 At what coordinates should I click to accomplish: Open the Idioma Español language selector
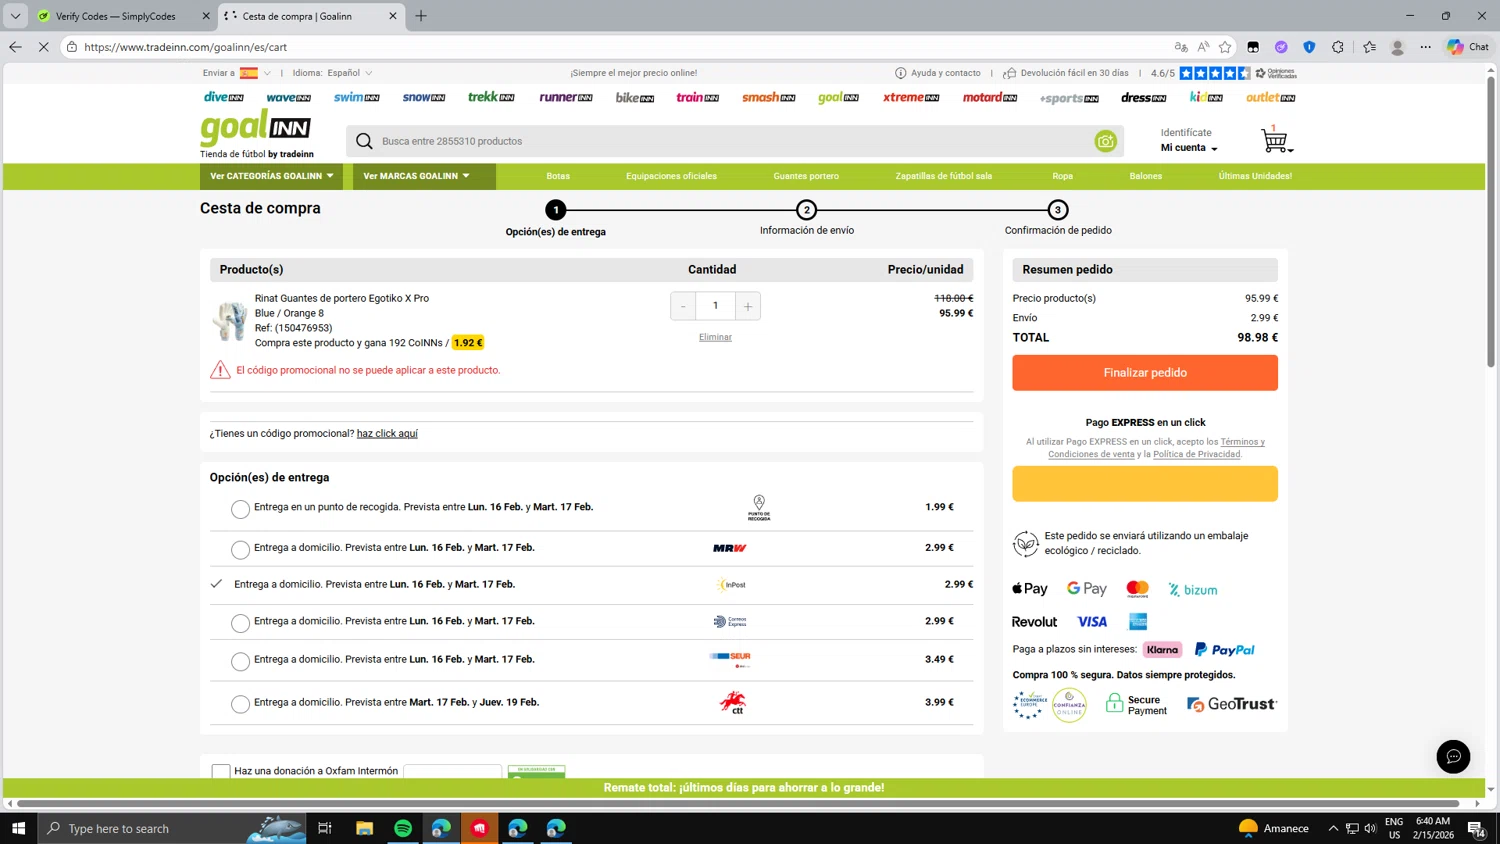click(333, 73)
